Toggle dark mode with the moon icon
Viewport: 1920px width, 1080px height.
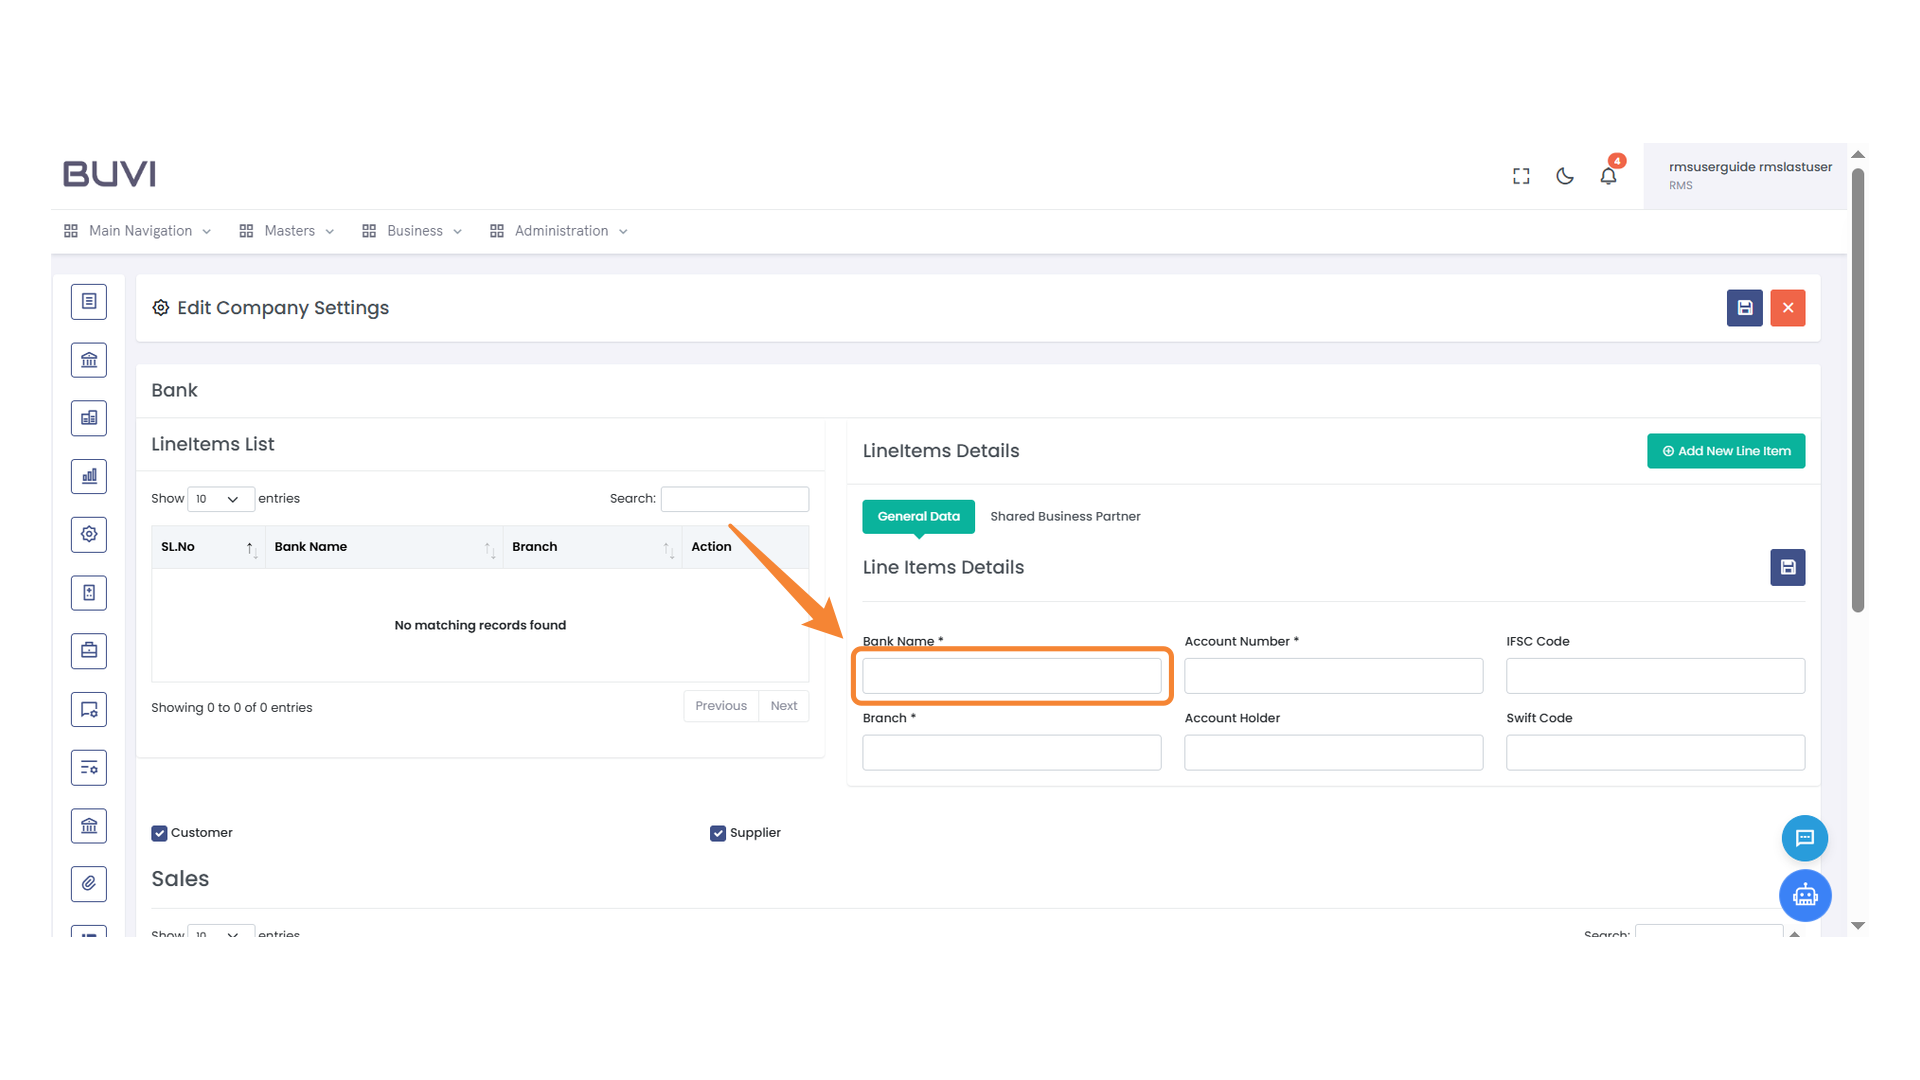(x=1564, y=175)
